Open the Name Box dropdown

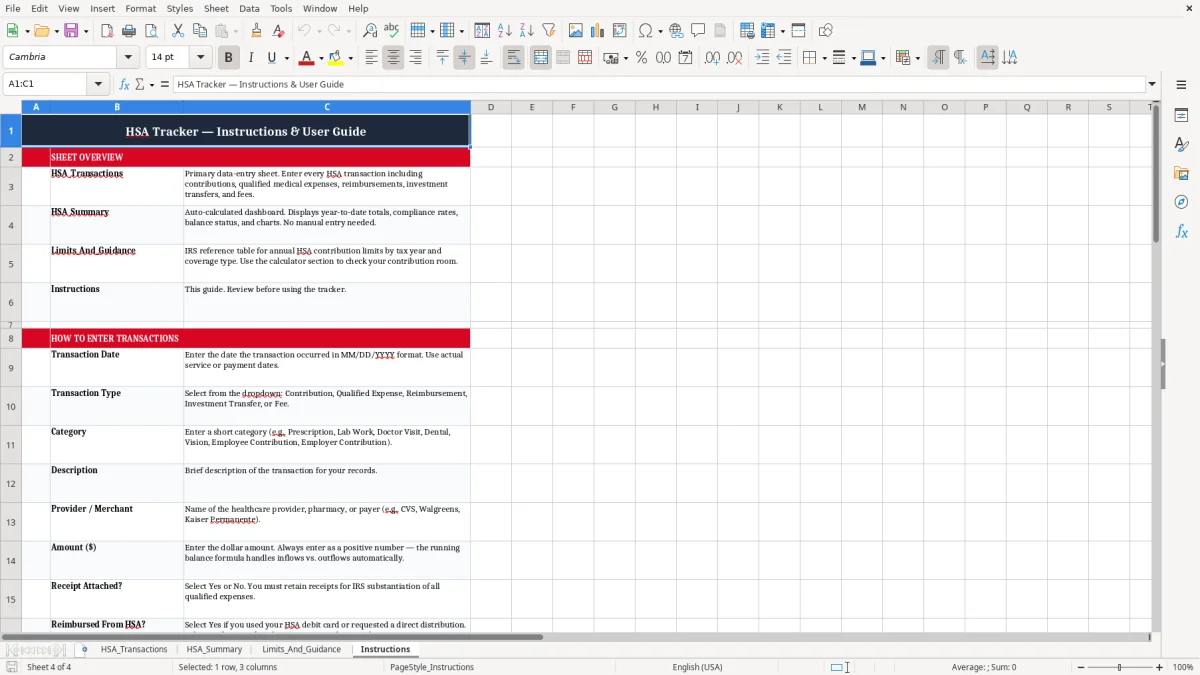tap(98, 84)
